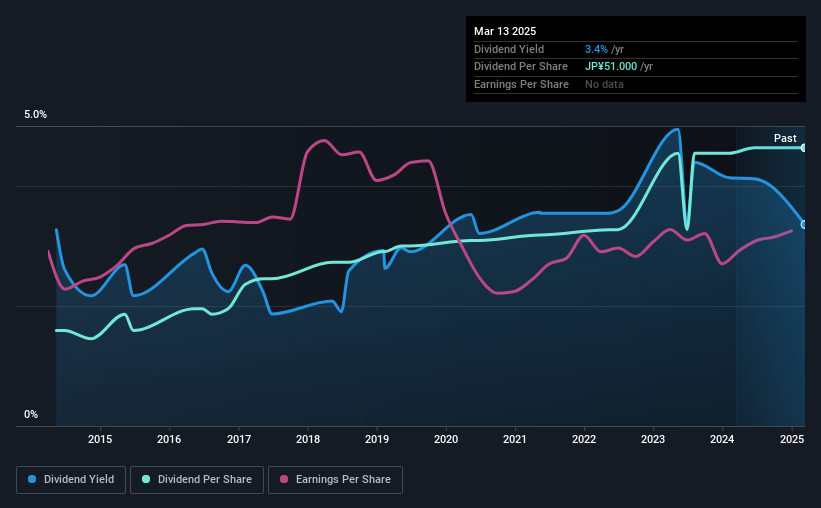Screen dimensions: 821x508
Task: Select the 2025 x-axis label
Action: (792, 439)
